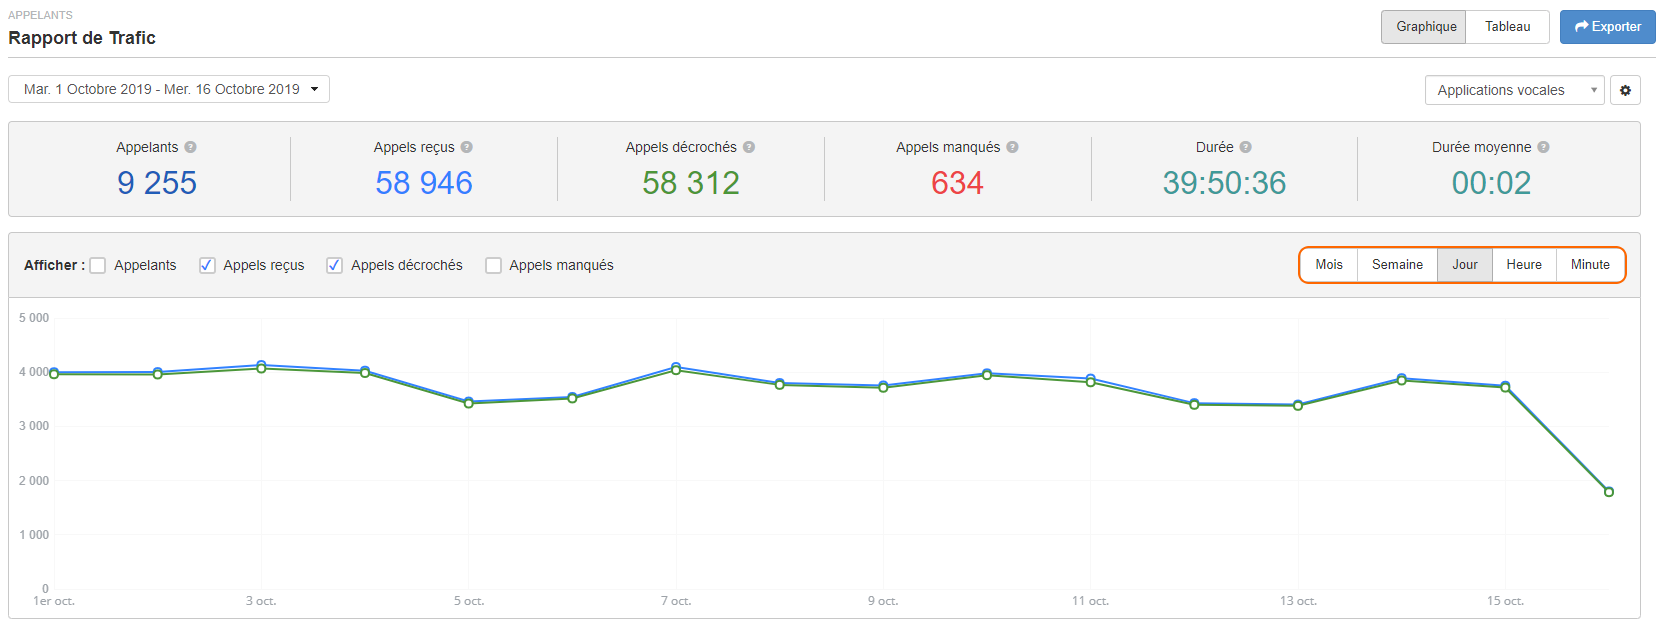Click the help icon next to Durée moyenne
Image resolution: width=1664 pixels, height=631 pixels.
(x=1543, y=147)
